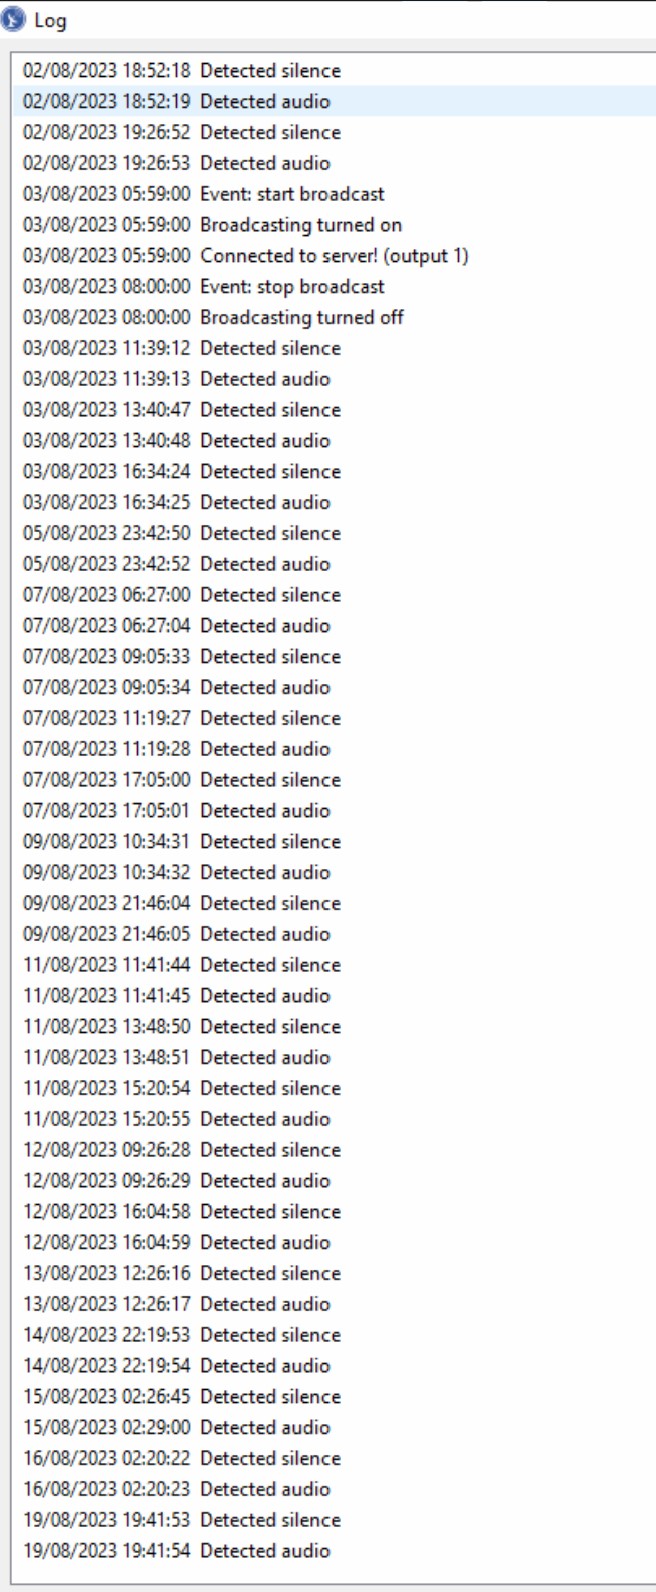Select the 11/08/2023 13:48:50 Detected silence row
The height and width of the screenshot is (1592, 656).
[x=336, y=1027]
